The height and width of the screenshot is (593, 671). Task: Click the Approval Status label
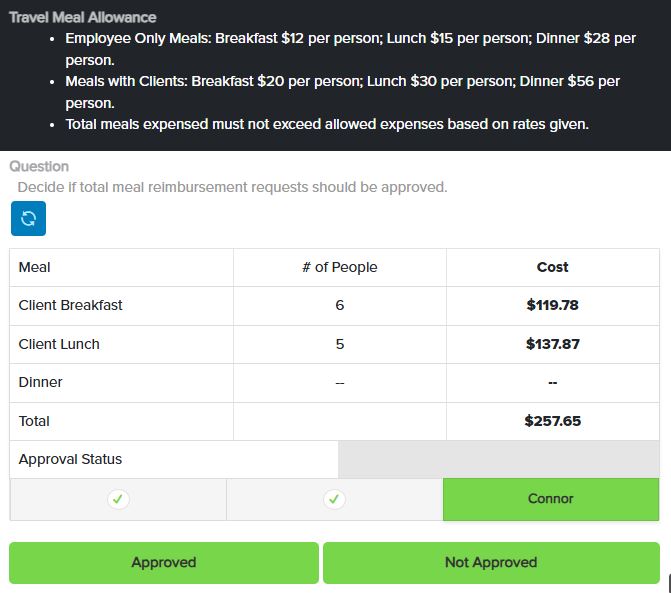70,459
